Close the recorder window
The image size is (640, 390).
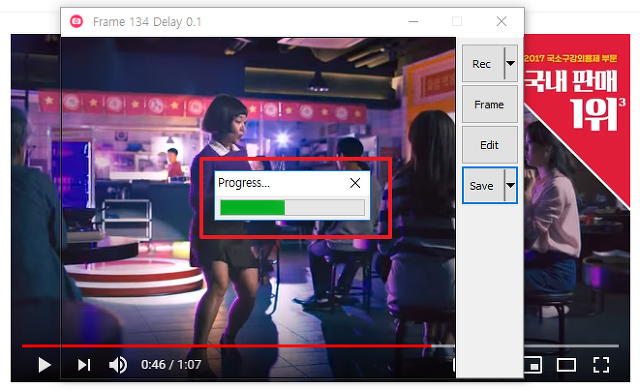click(502, 21)
